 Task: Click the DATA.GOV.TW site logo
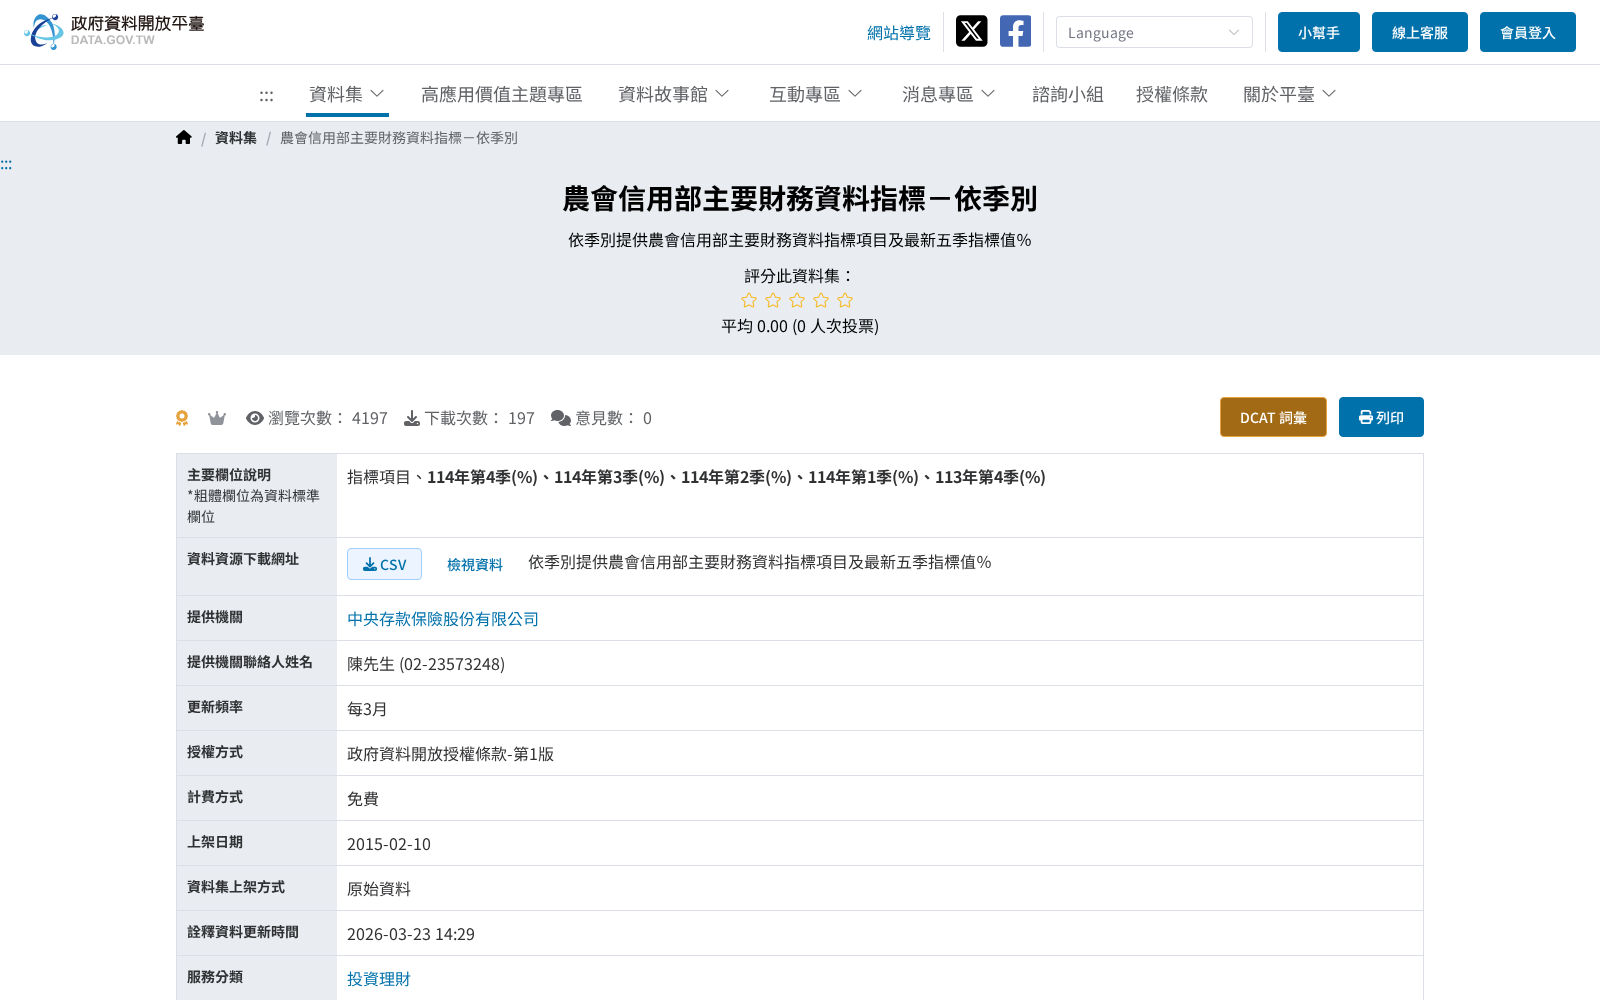click(x=114, y=31)
